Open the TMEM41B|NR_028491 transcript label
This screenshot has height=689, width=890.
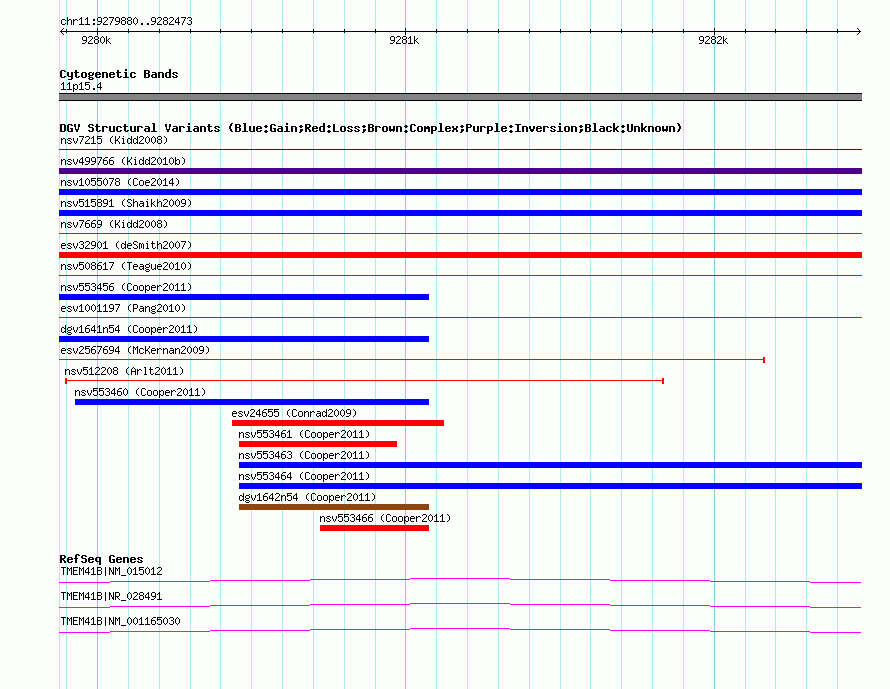point(111,596)
